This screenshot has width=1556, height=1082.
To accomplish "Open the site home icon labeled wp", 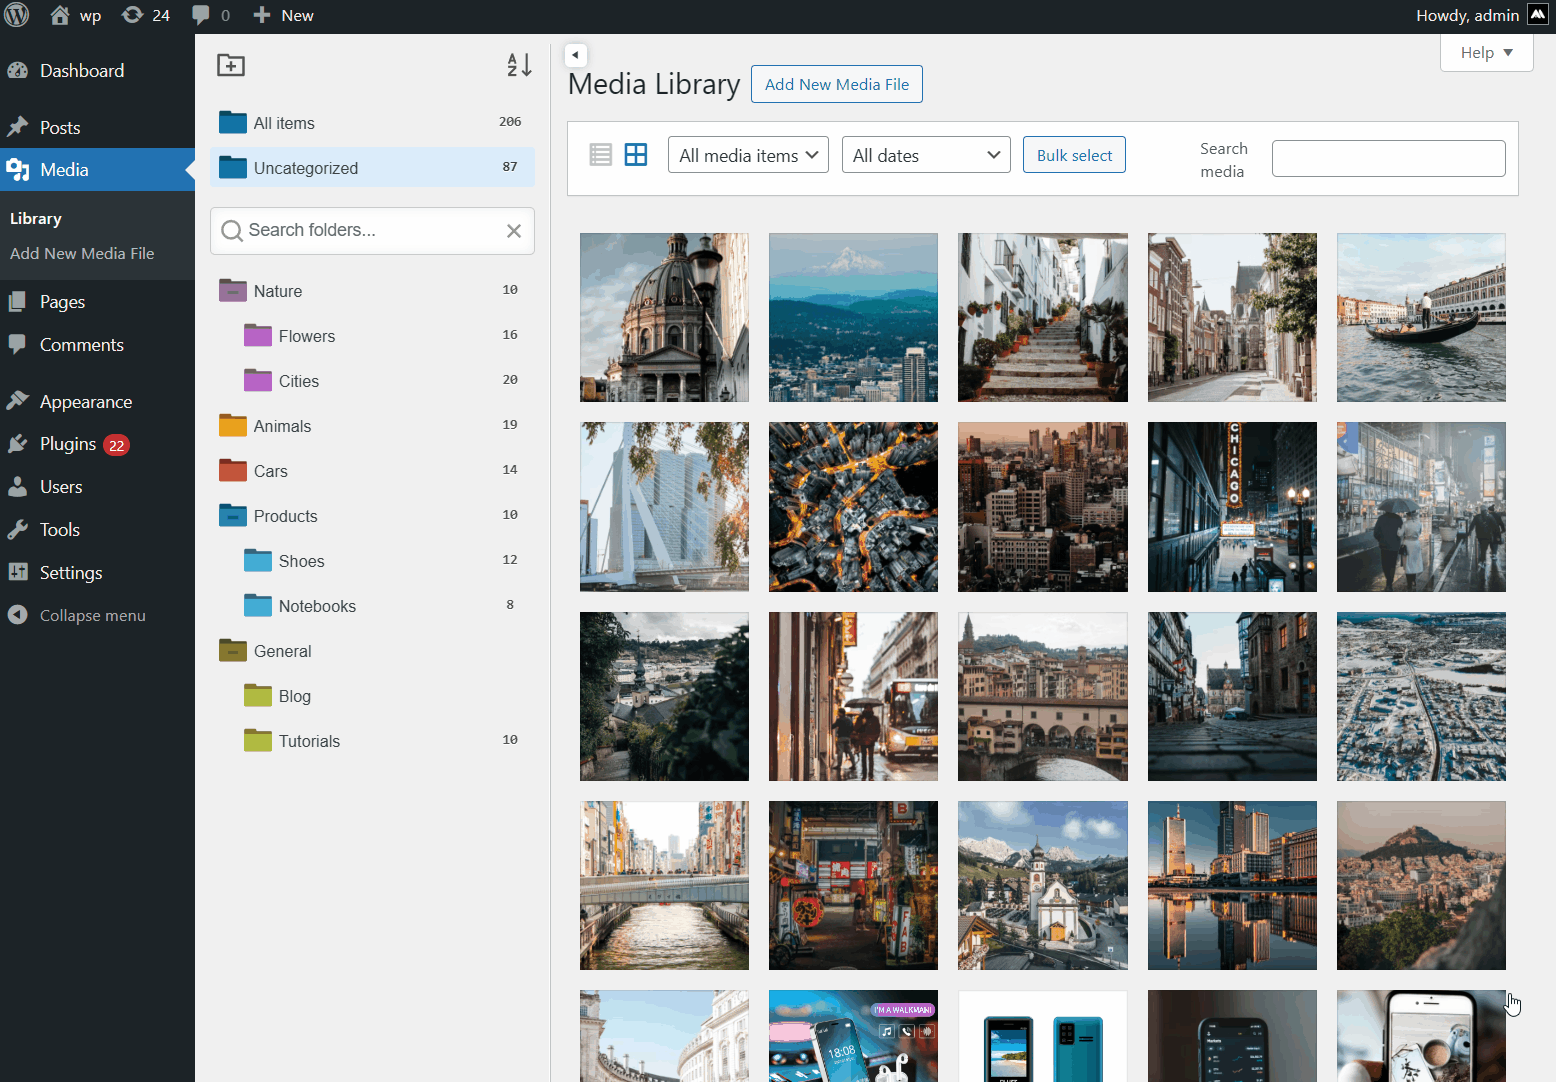I will click(x=60, y=15).
